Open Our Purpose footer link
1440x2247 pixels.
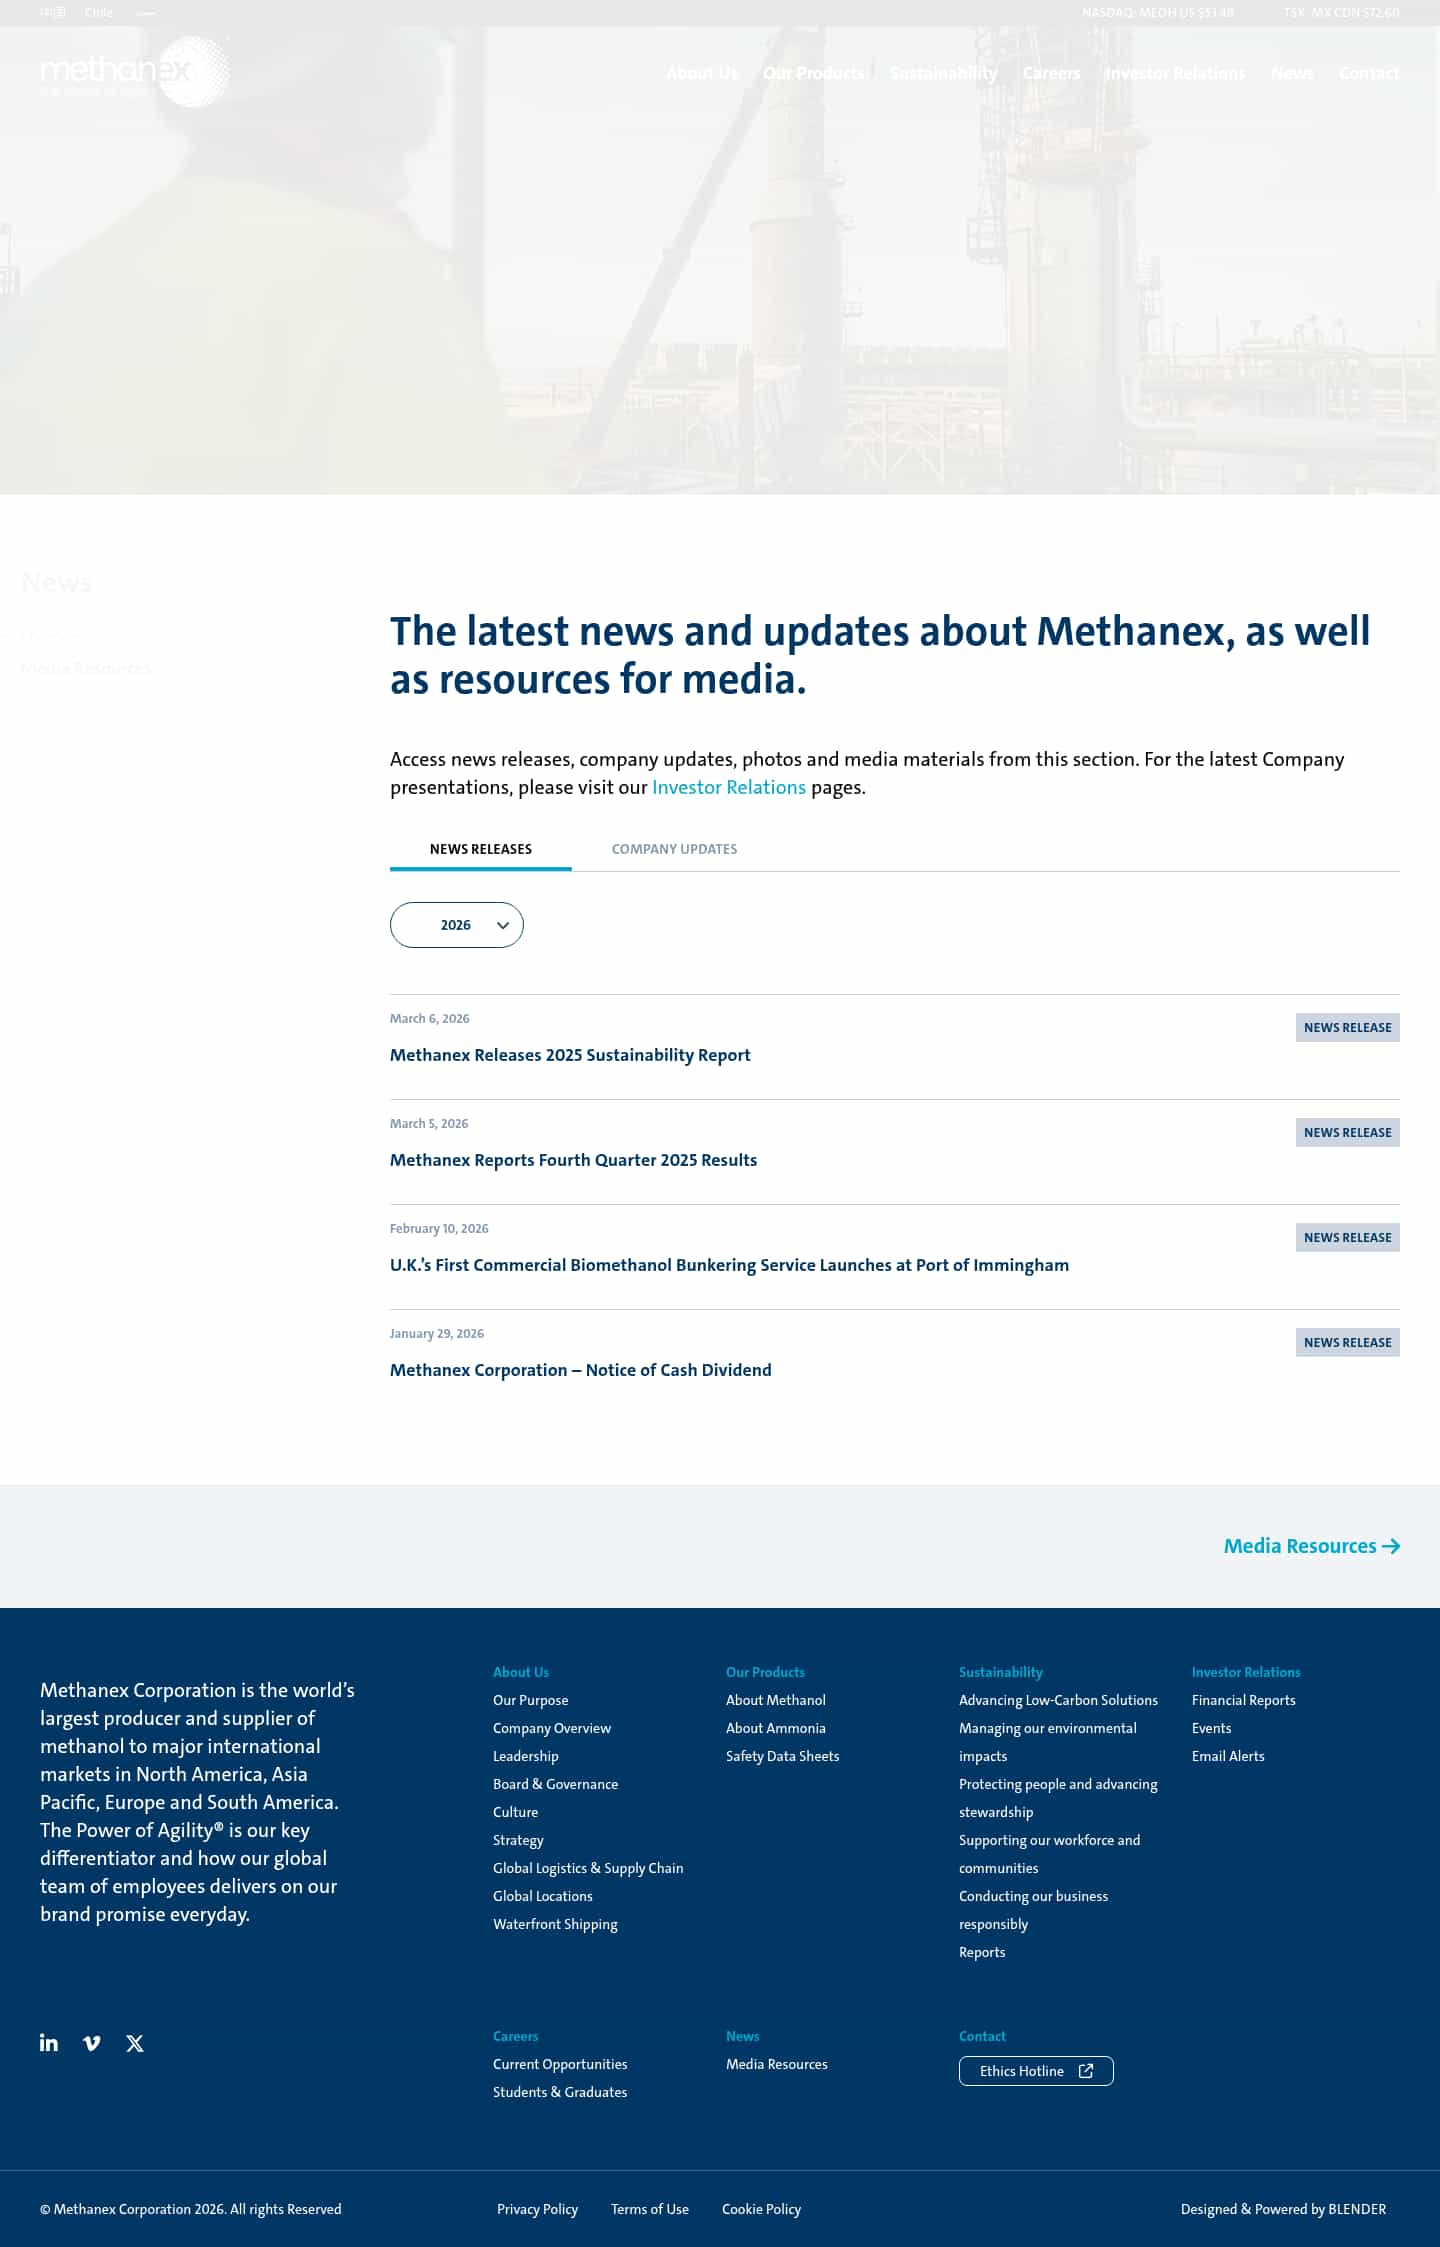coord(530,1700)
